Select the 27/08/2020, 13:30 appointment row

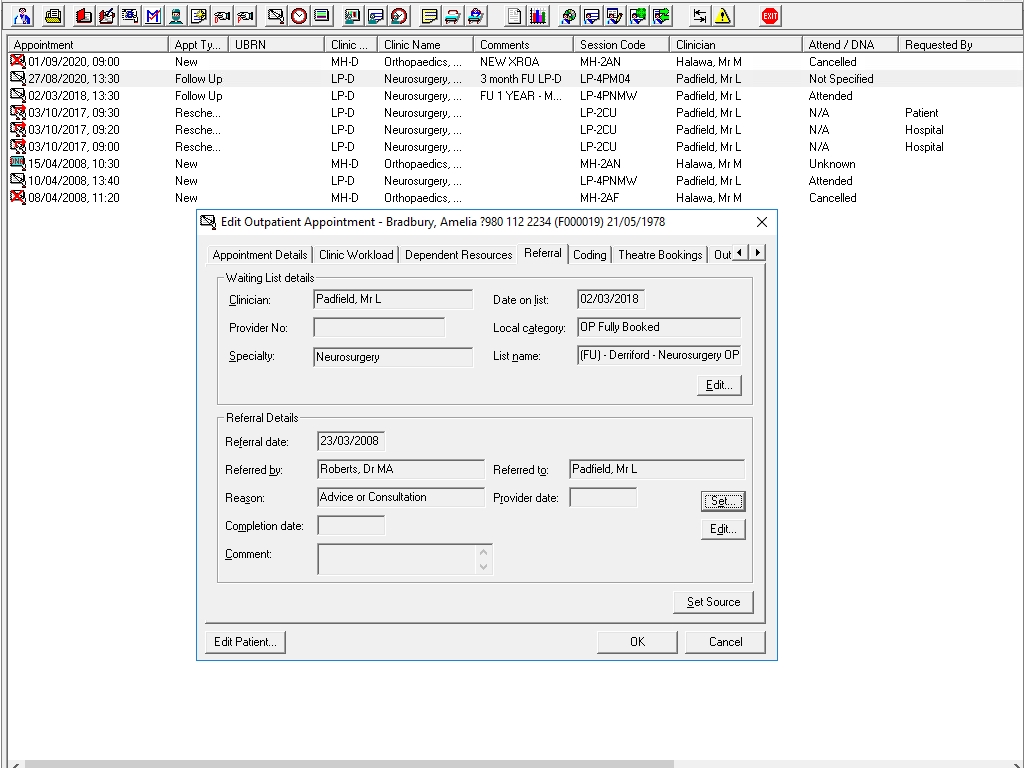click(x=515, y=79)
